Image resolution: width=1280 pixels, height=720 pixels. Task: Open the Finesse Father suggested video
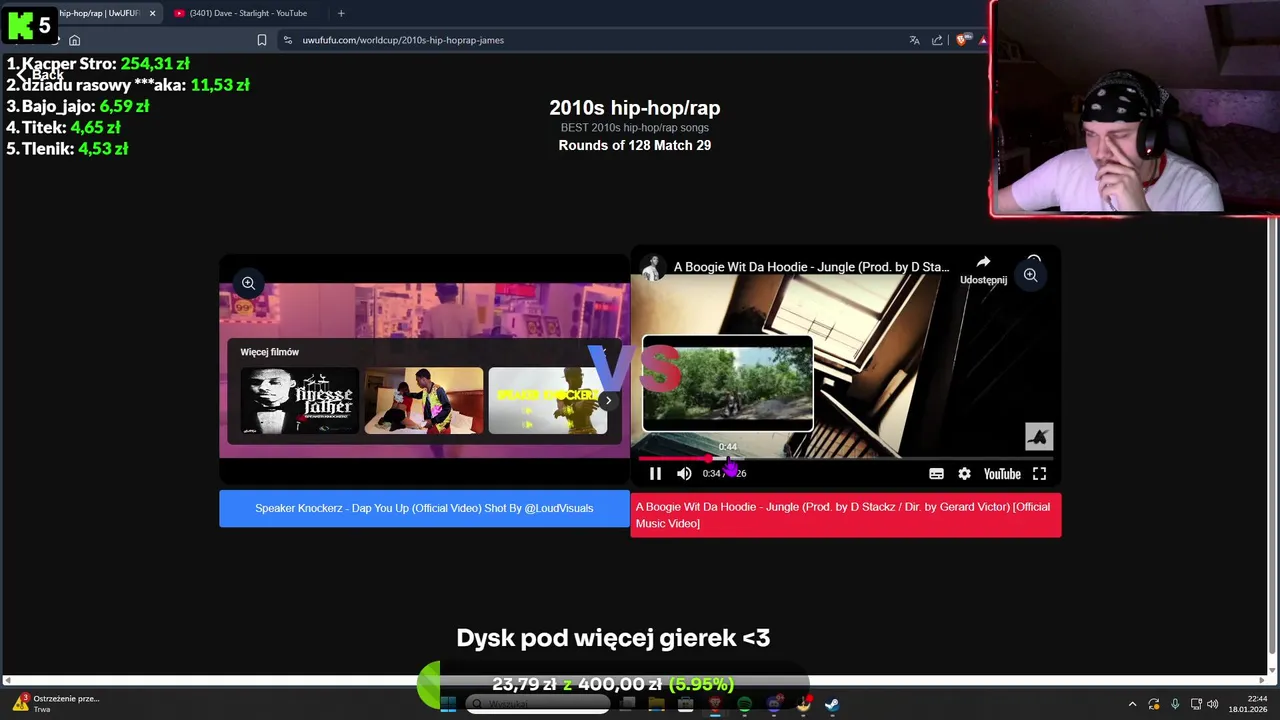point(299,401)
